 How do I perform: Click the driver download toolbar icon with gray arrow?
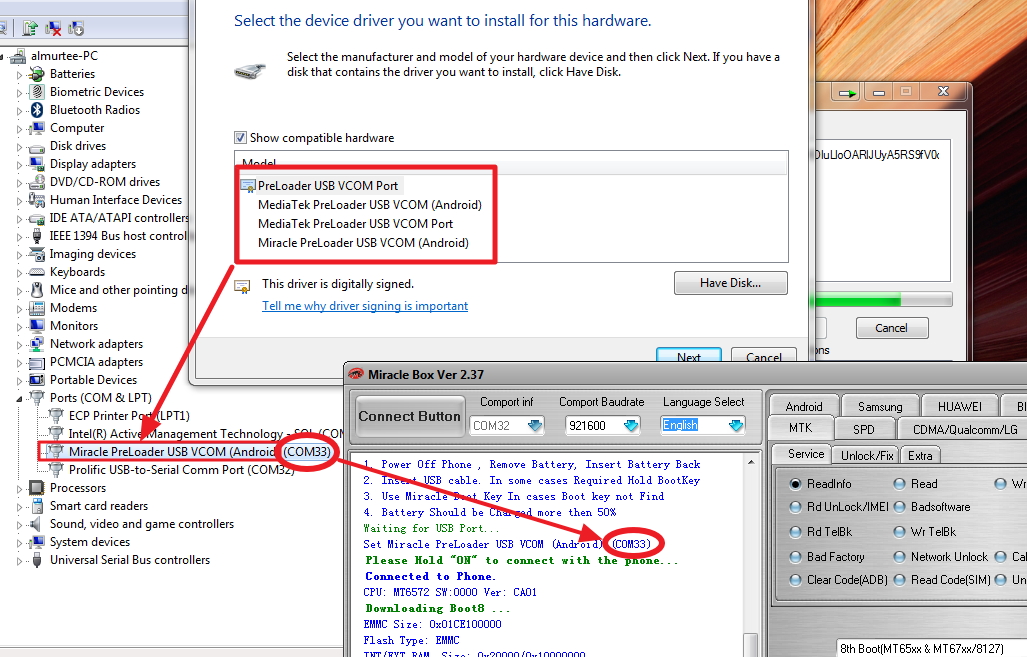coord(76,28)
